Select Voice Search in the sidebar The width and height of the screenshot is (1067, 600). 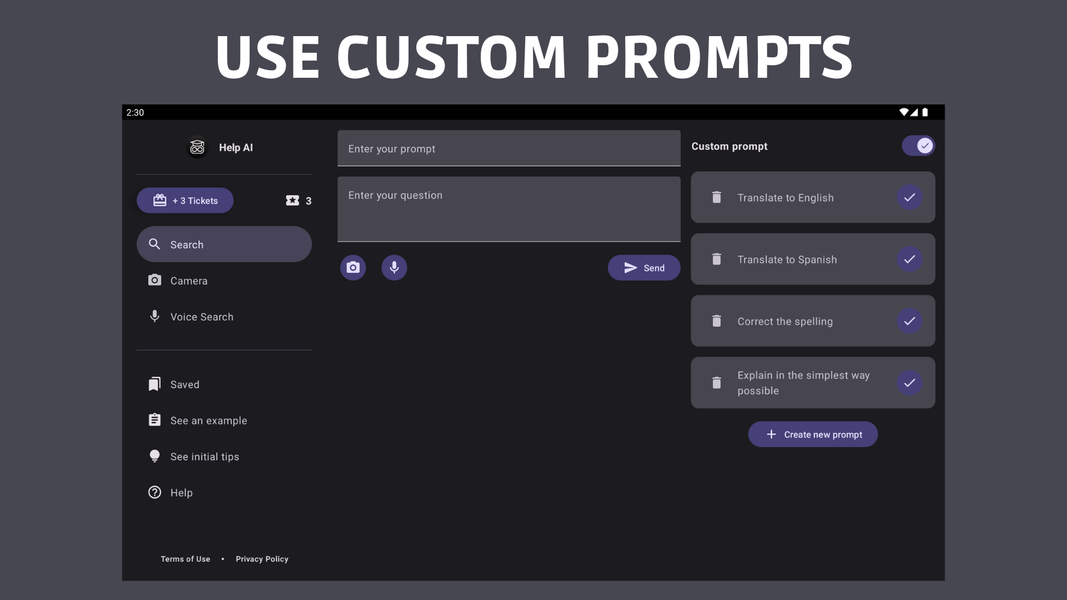pyautogui.click(x=201, y=317)
